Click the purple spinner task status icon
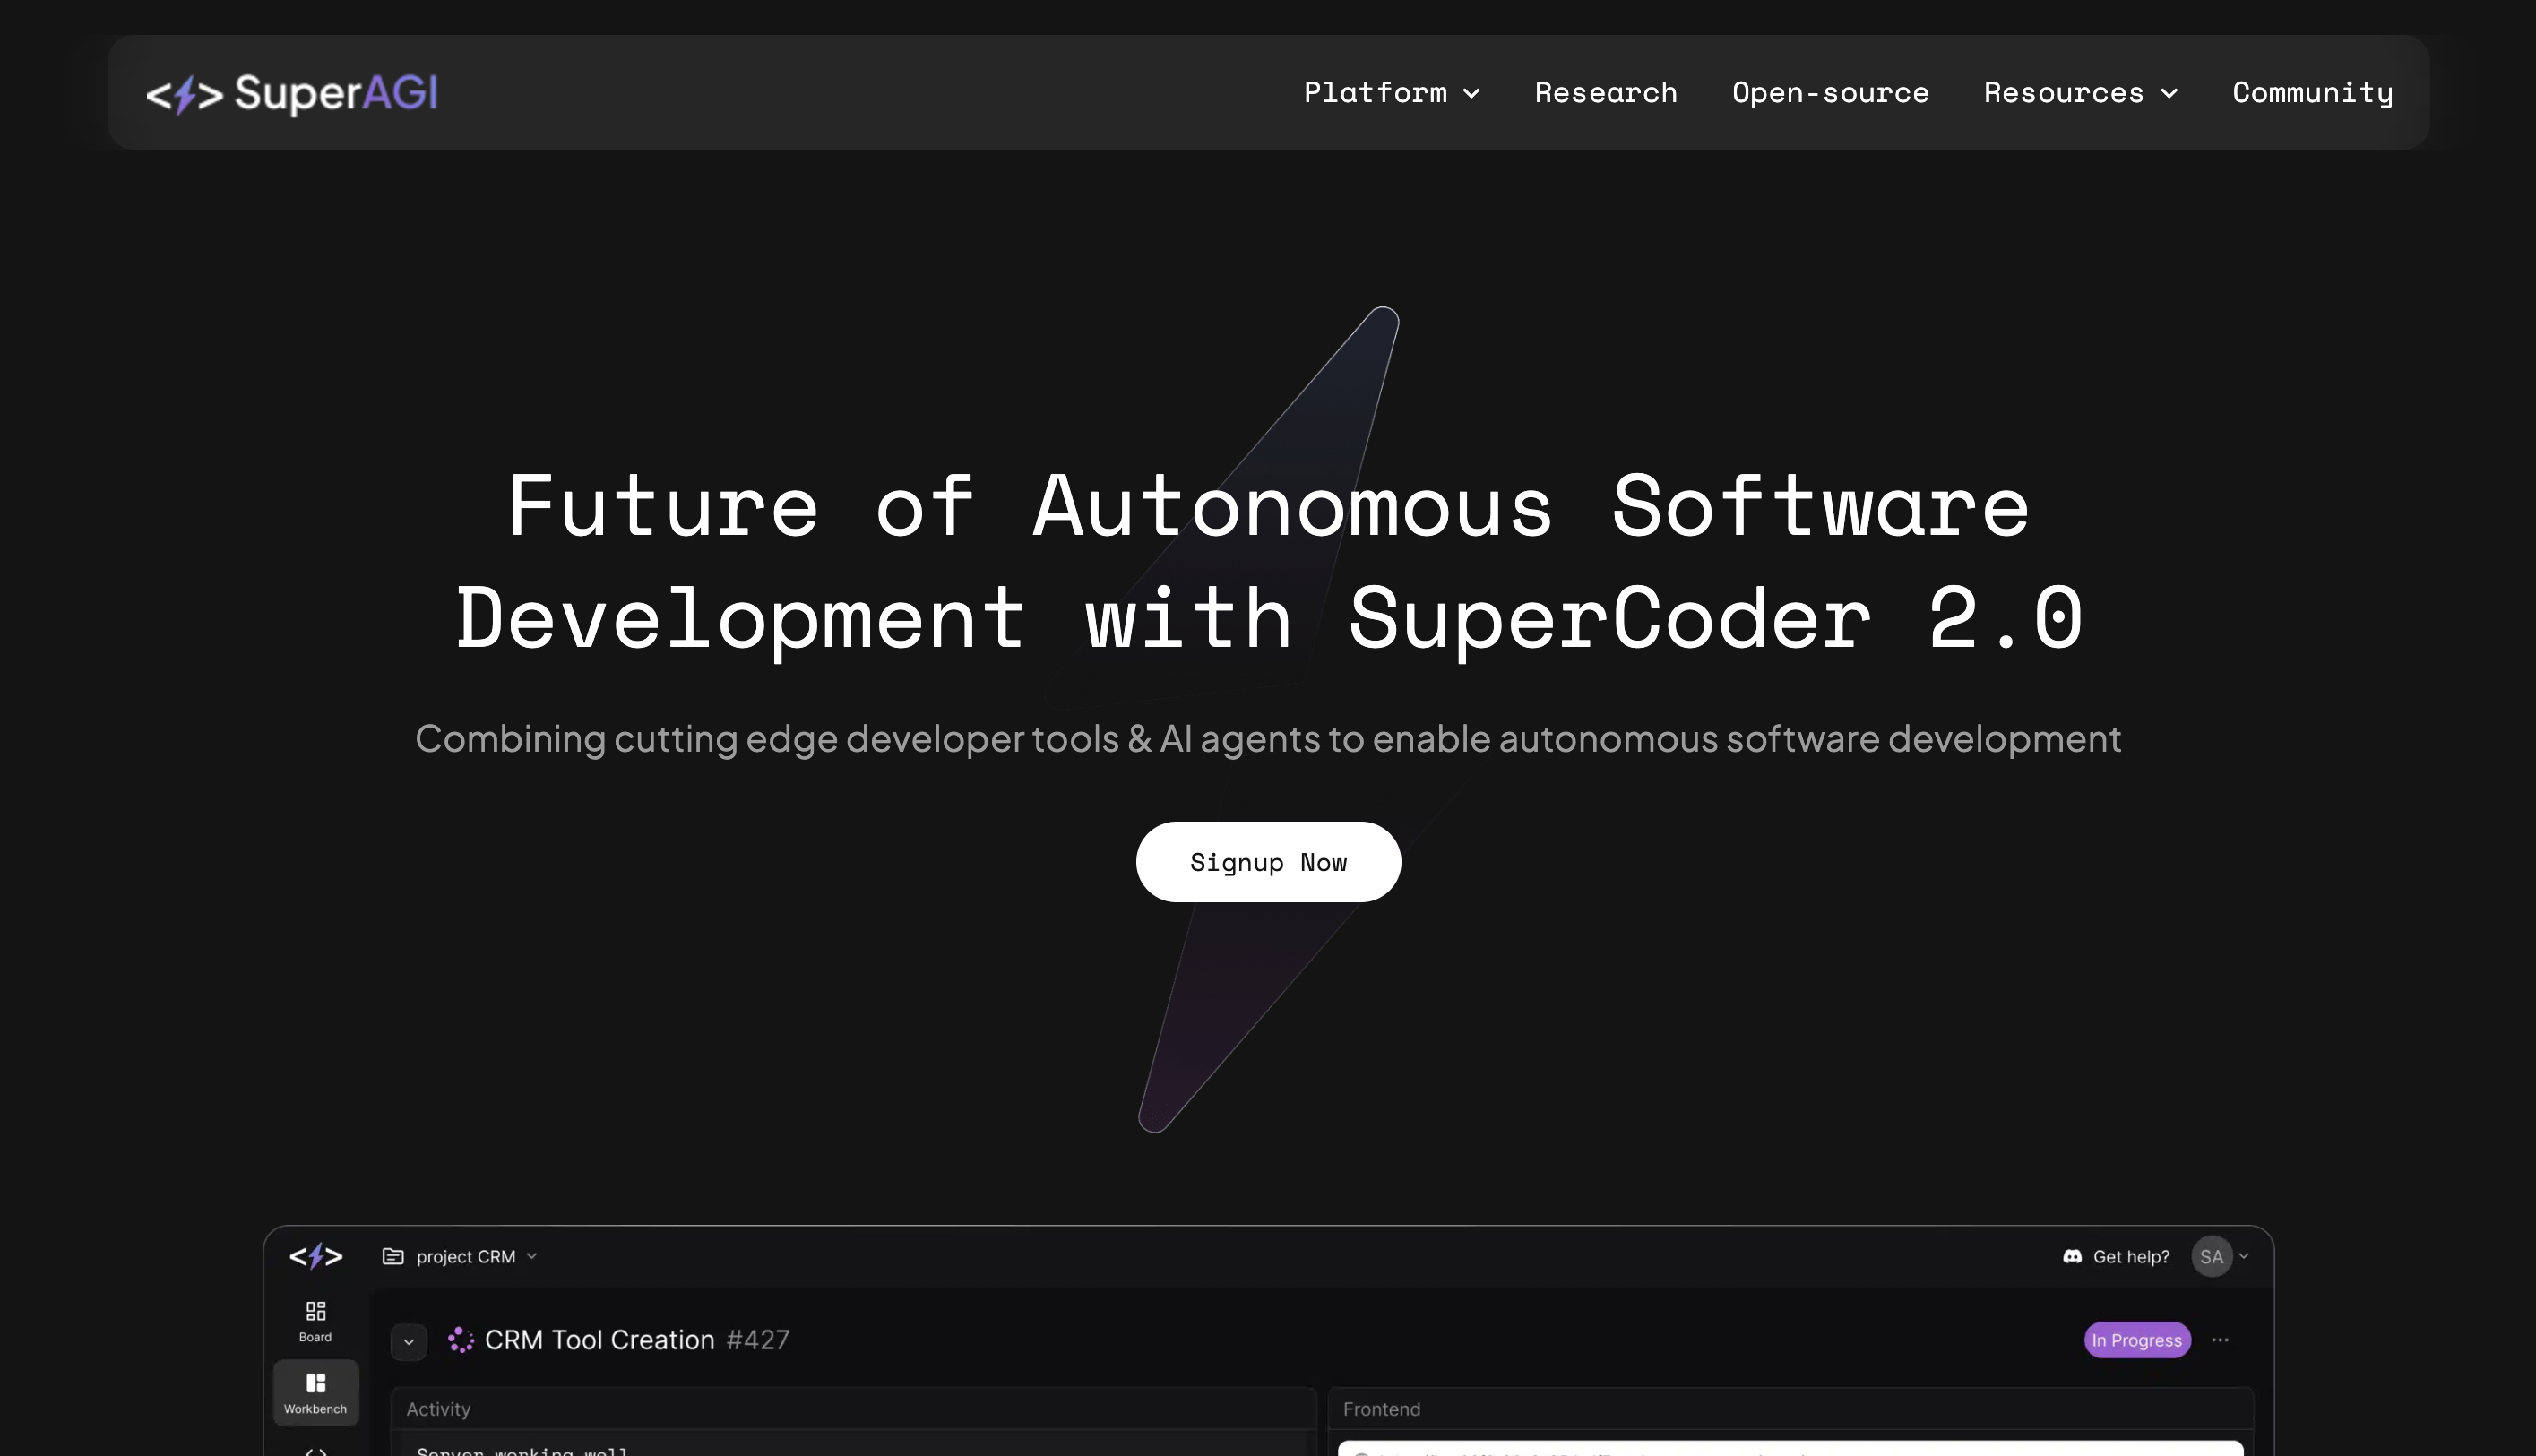The width and height of the screenshot is (2536, 1456). (x=460, y=1340)
